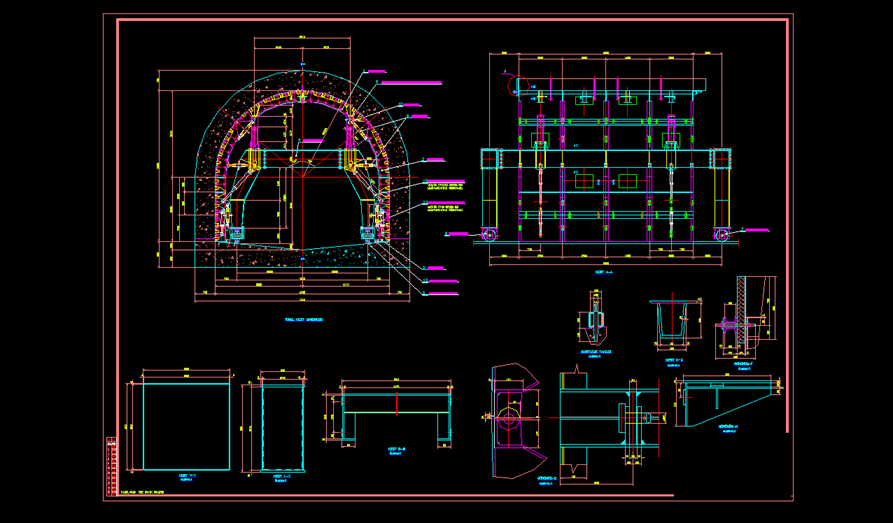Viewport: 893px width, 523px height.
Task: Select the section A-A caption under side elevation
Action: click(602, 271)
